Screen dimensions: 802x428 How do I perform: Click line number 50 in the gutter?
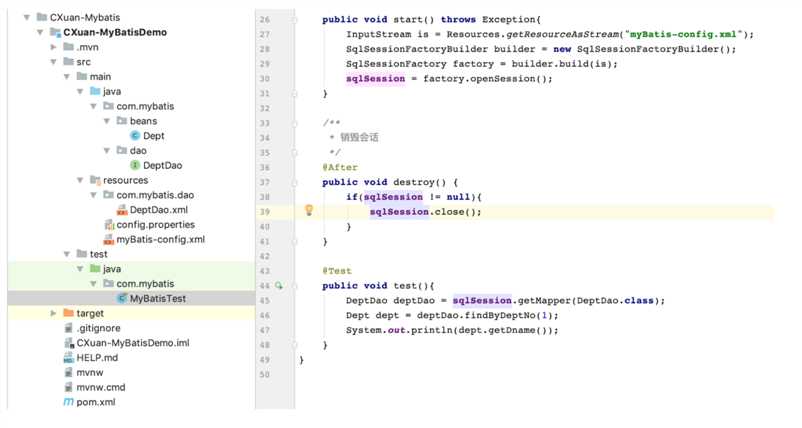click(x=264, y=374)
